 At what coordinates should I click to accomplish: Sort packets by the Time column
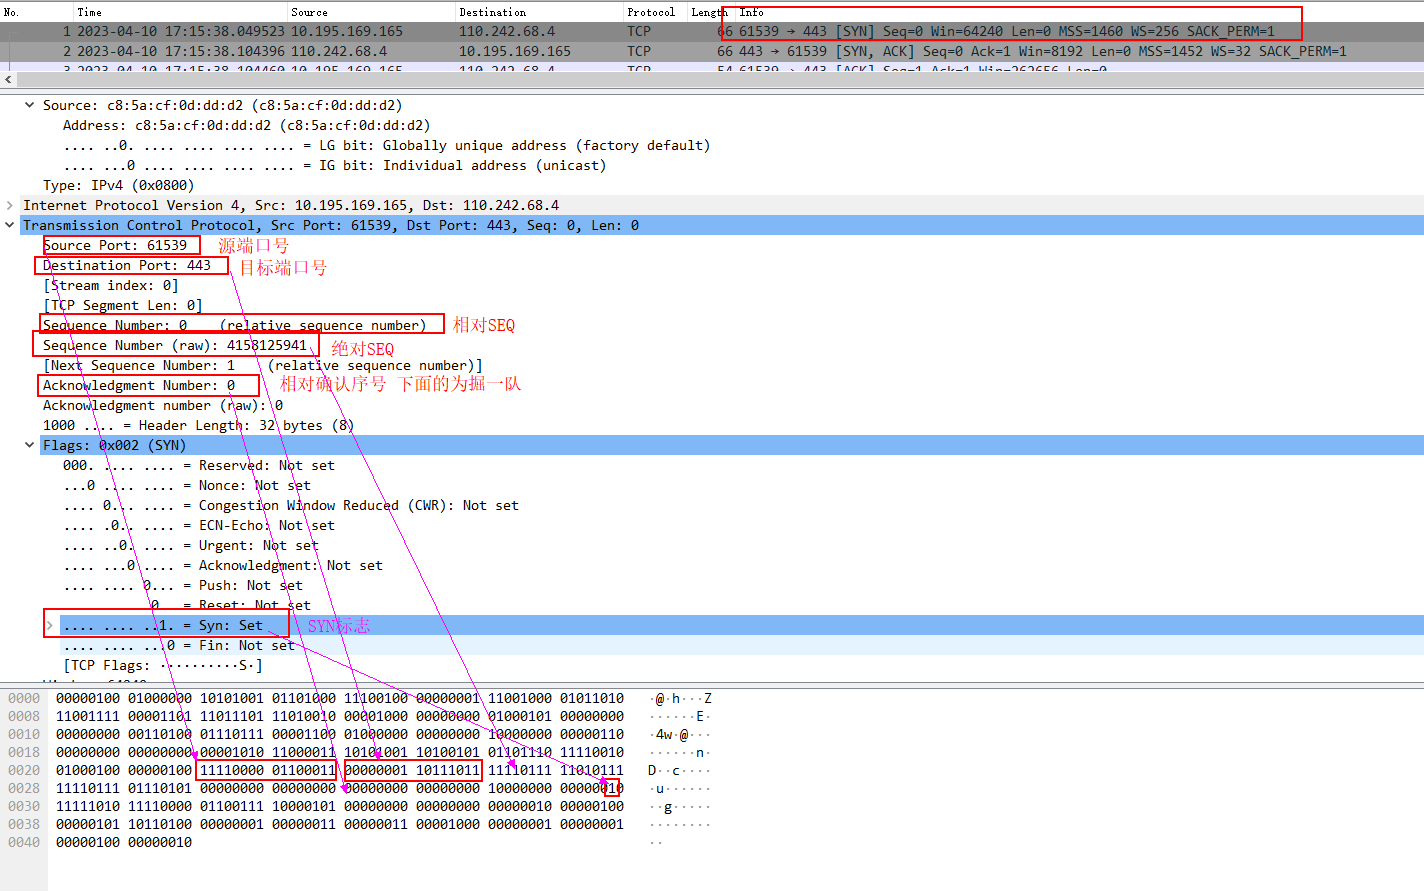90,12
